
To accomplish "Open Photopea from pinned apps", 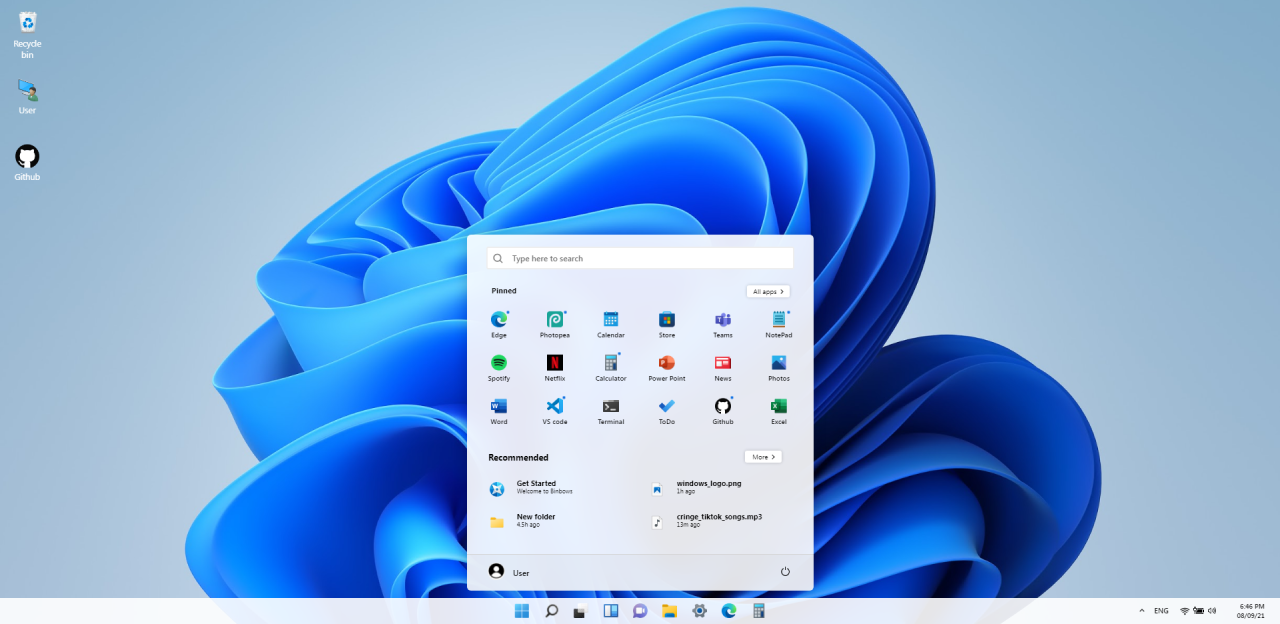I will [x=554, y=321].
